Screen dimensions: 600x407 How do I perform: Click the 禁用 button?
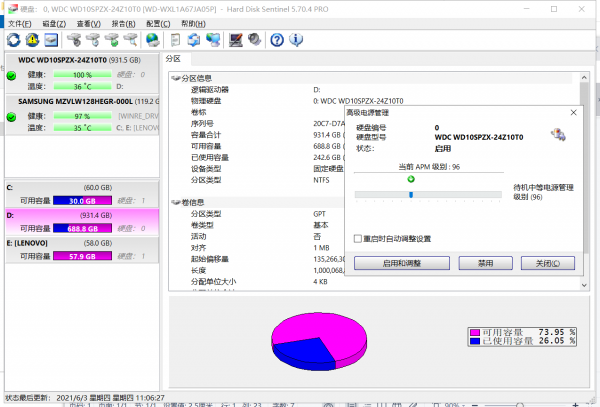click(485, 263)
